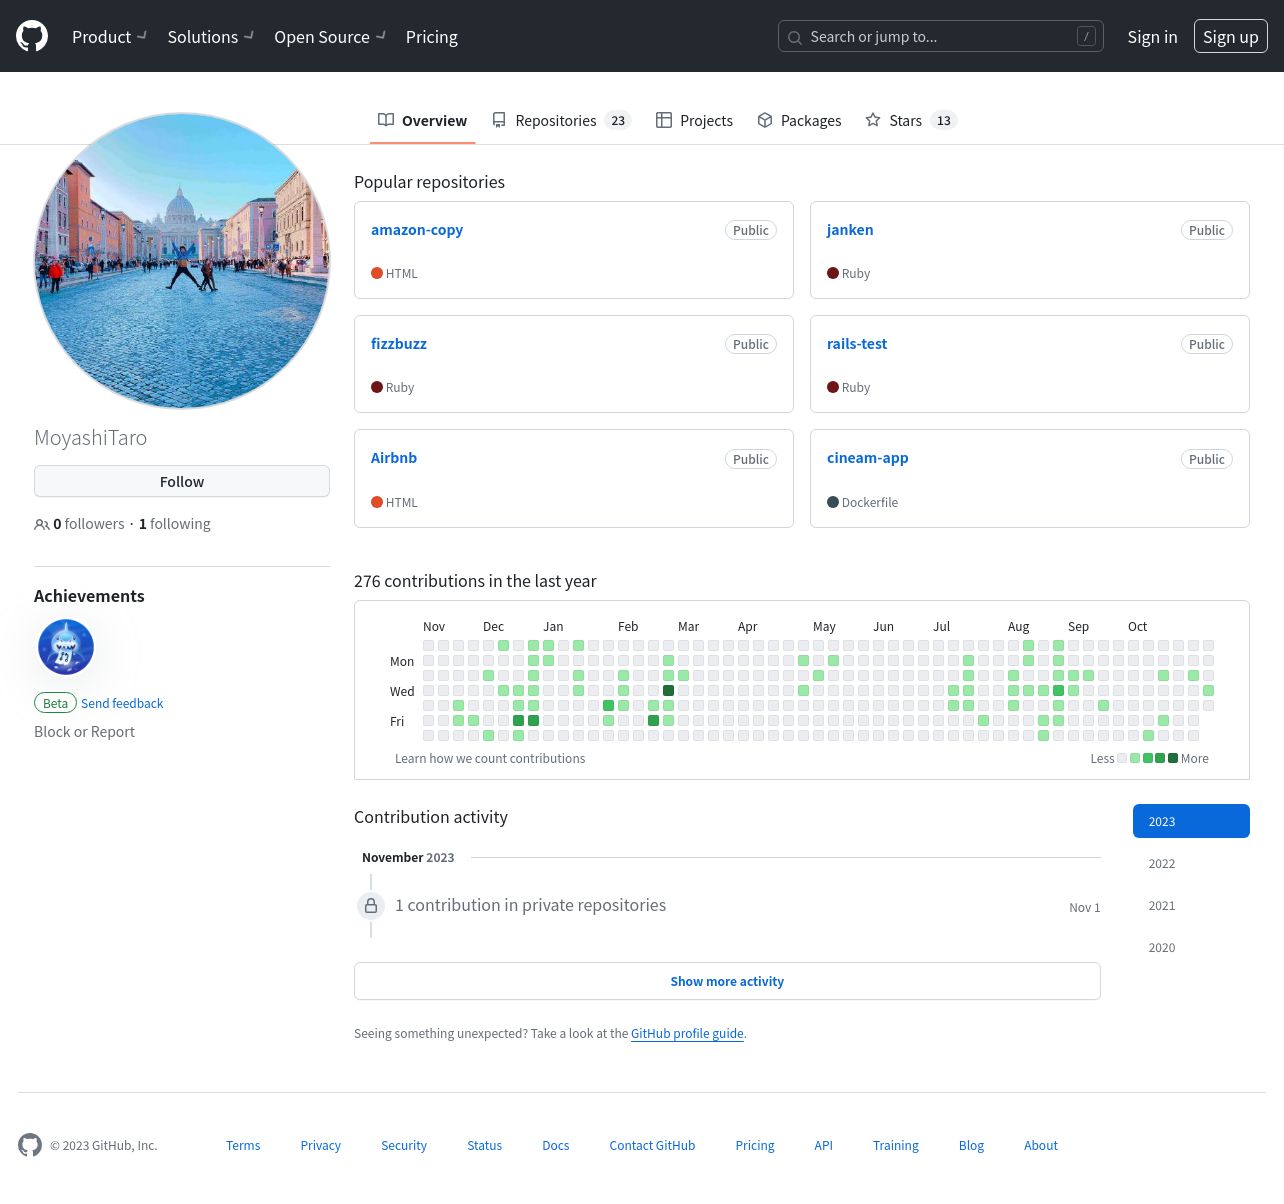
Task: Switch to the Overview tab
Action: pos(422,120)
